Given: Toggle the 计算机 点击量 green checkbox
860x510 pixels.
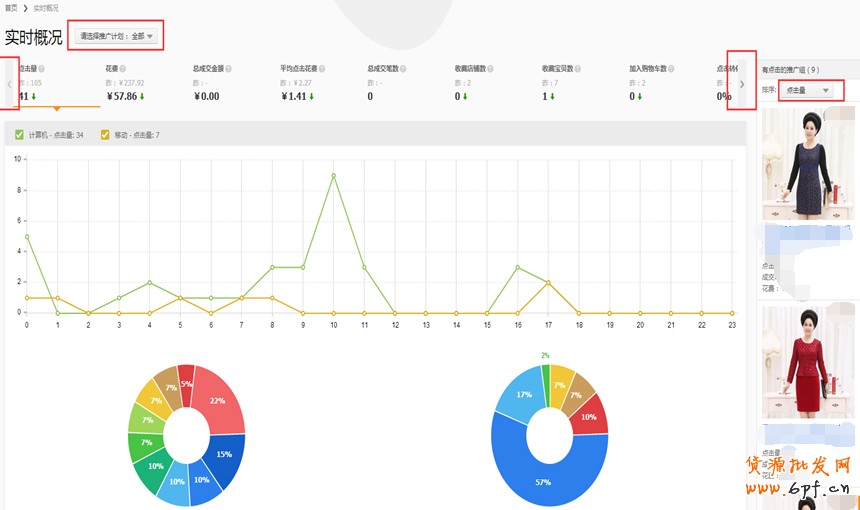Looking at the screenshot, I should pyautogui.click(x=19, y=134).
